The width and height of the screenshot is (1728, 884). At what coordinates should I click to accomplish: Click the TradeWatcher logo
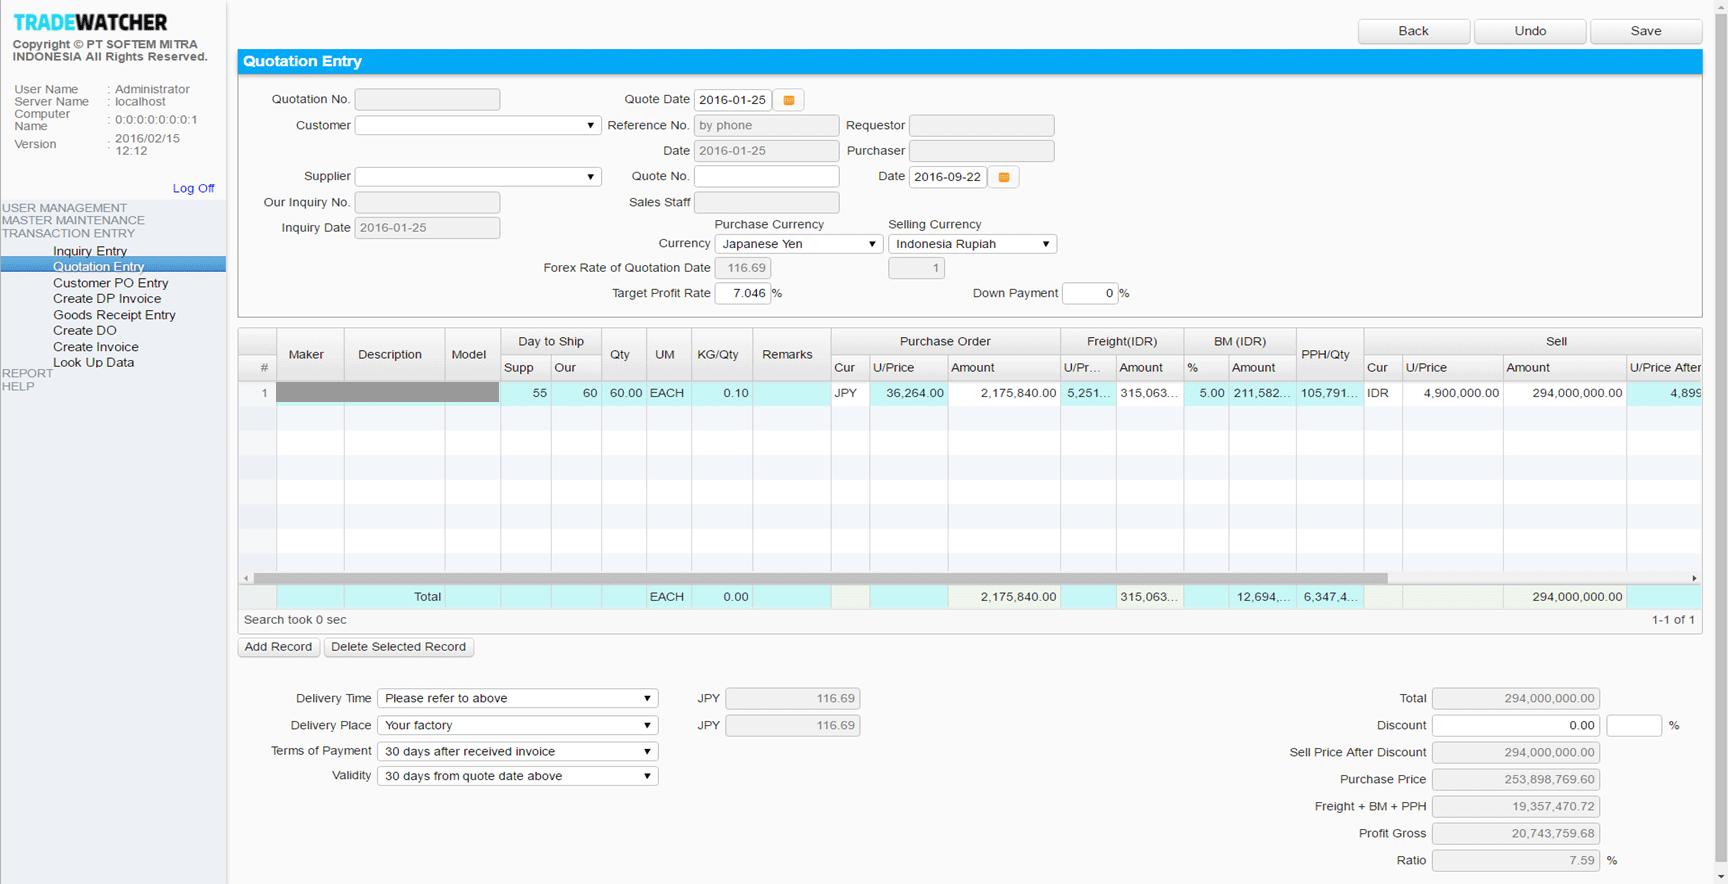click(91, 22)
